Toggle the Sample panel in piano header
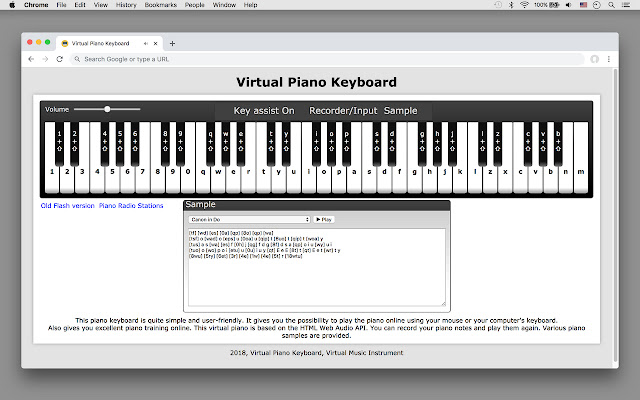Viewport: 640px width, 400px height. tap(401, 111)
